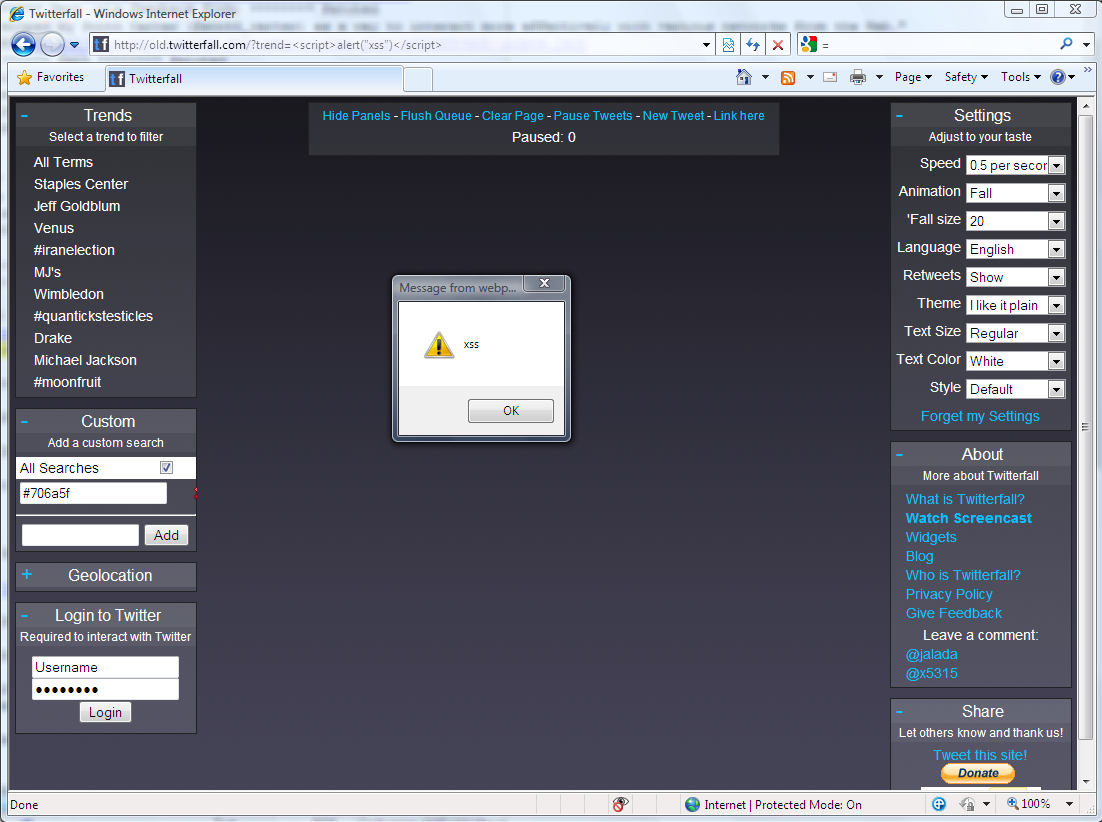Collapse the Custom panel minus icon
The width and height of the screenshot is (1102, 822).
pos(25,422)
